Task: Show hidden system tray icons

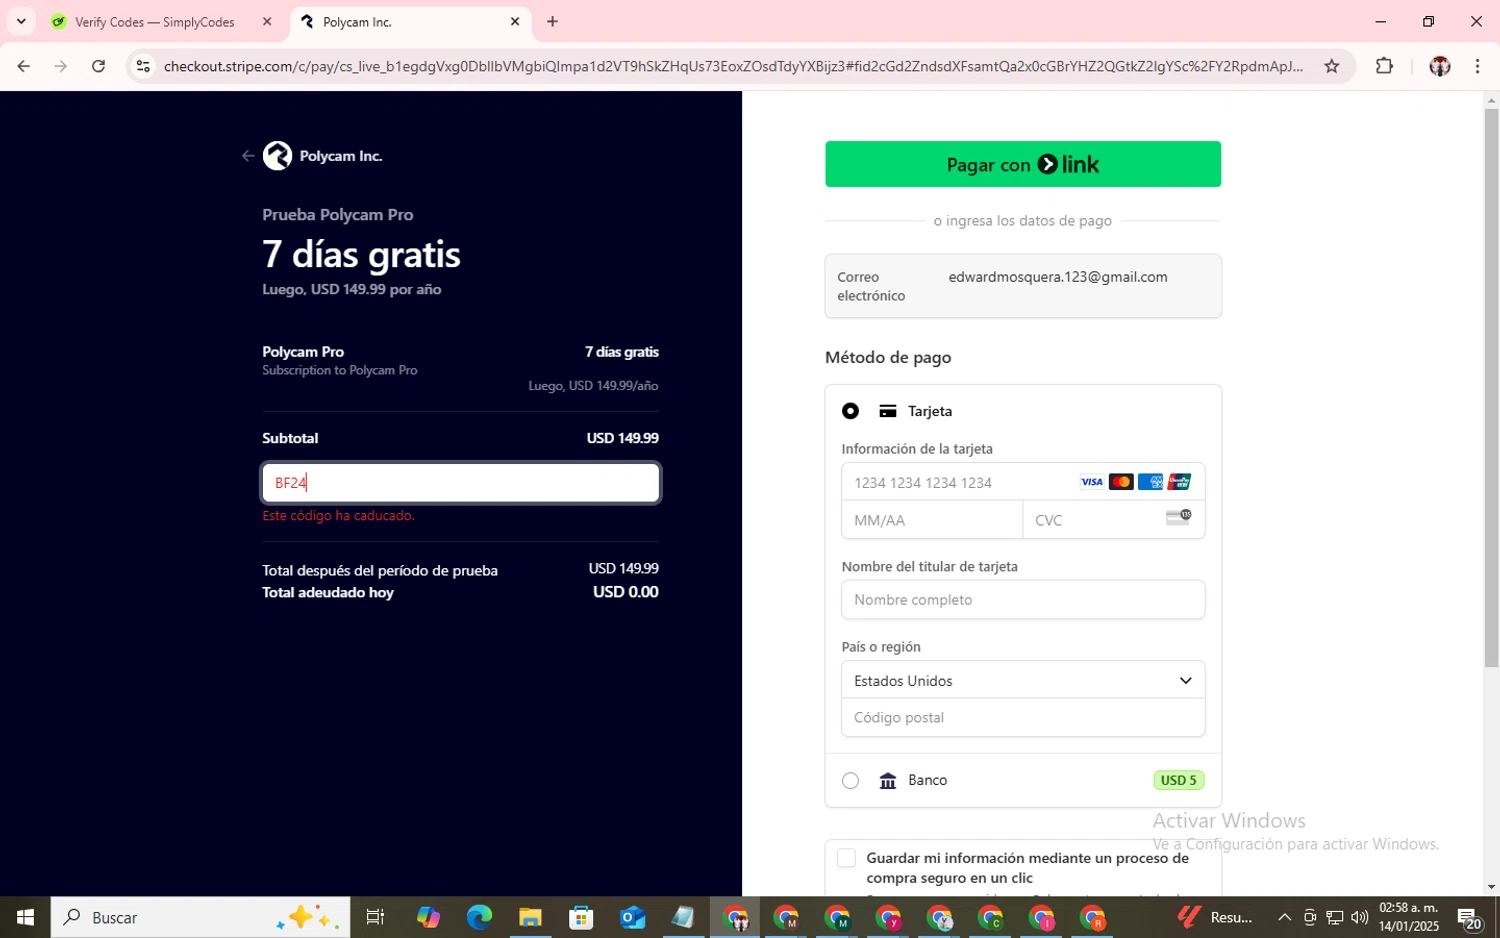Action: (x=1284, y=917)
